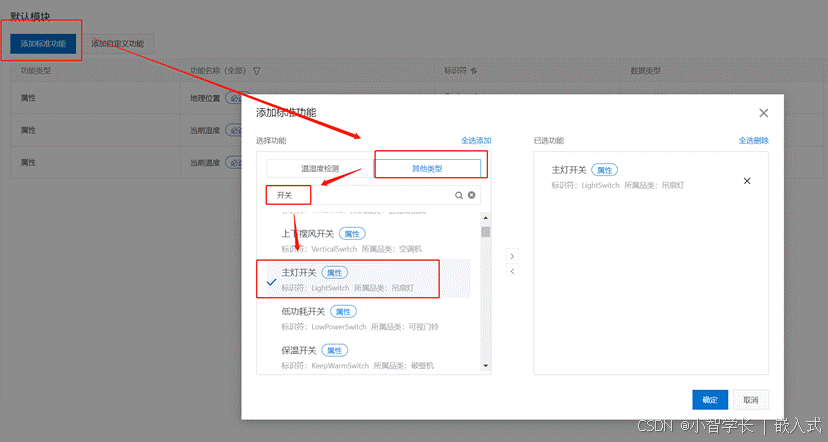Screen dimensions: 828x442
Task: Click the LowPowerSwitch identifier text
Action: (x=338, y=327)
